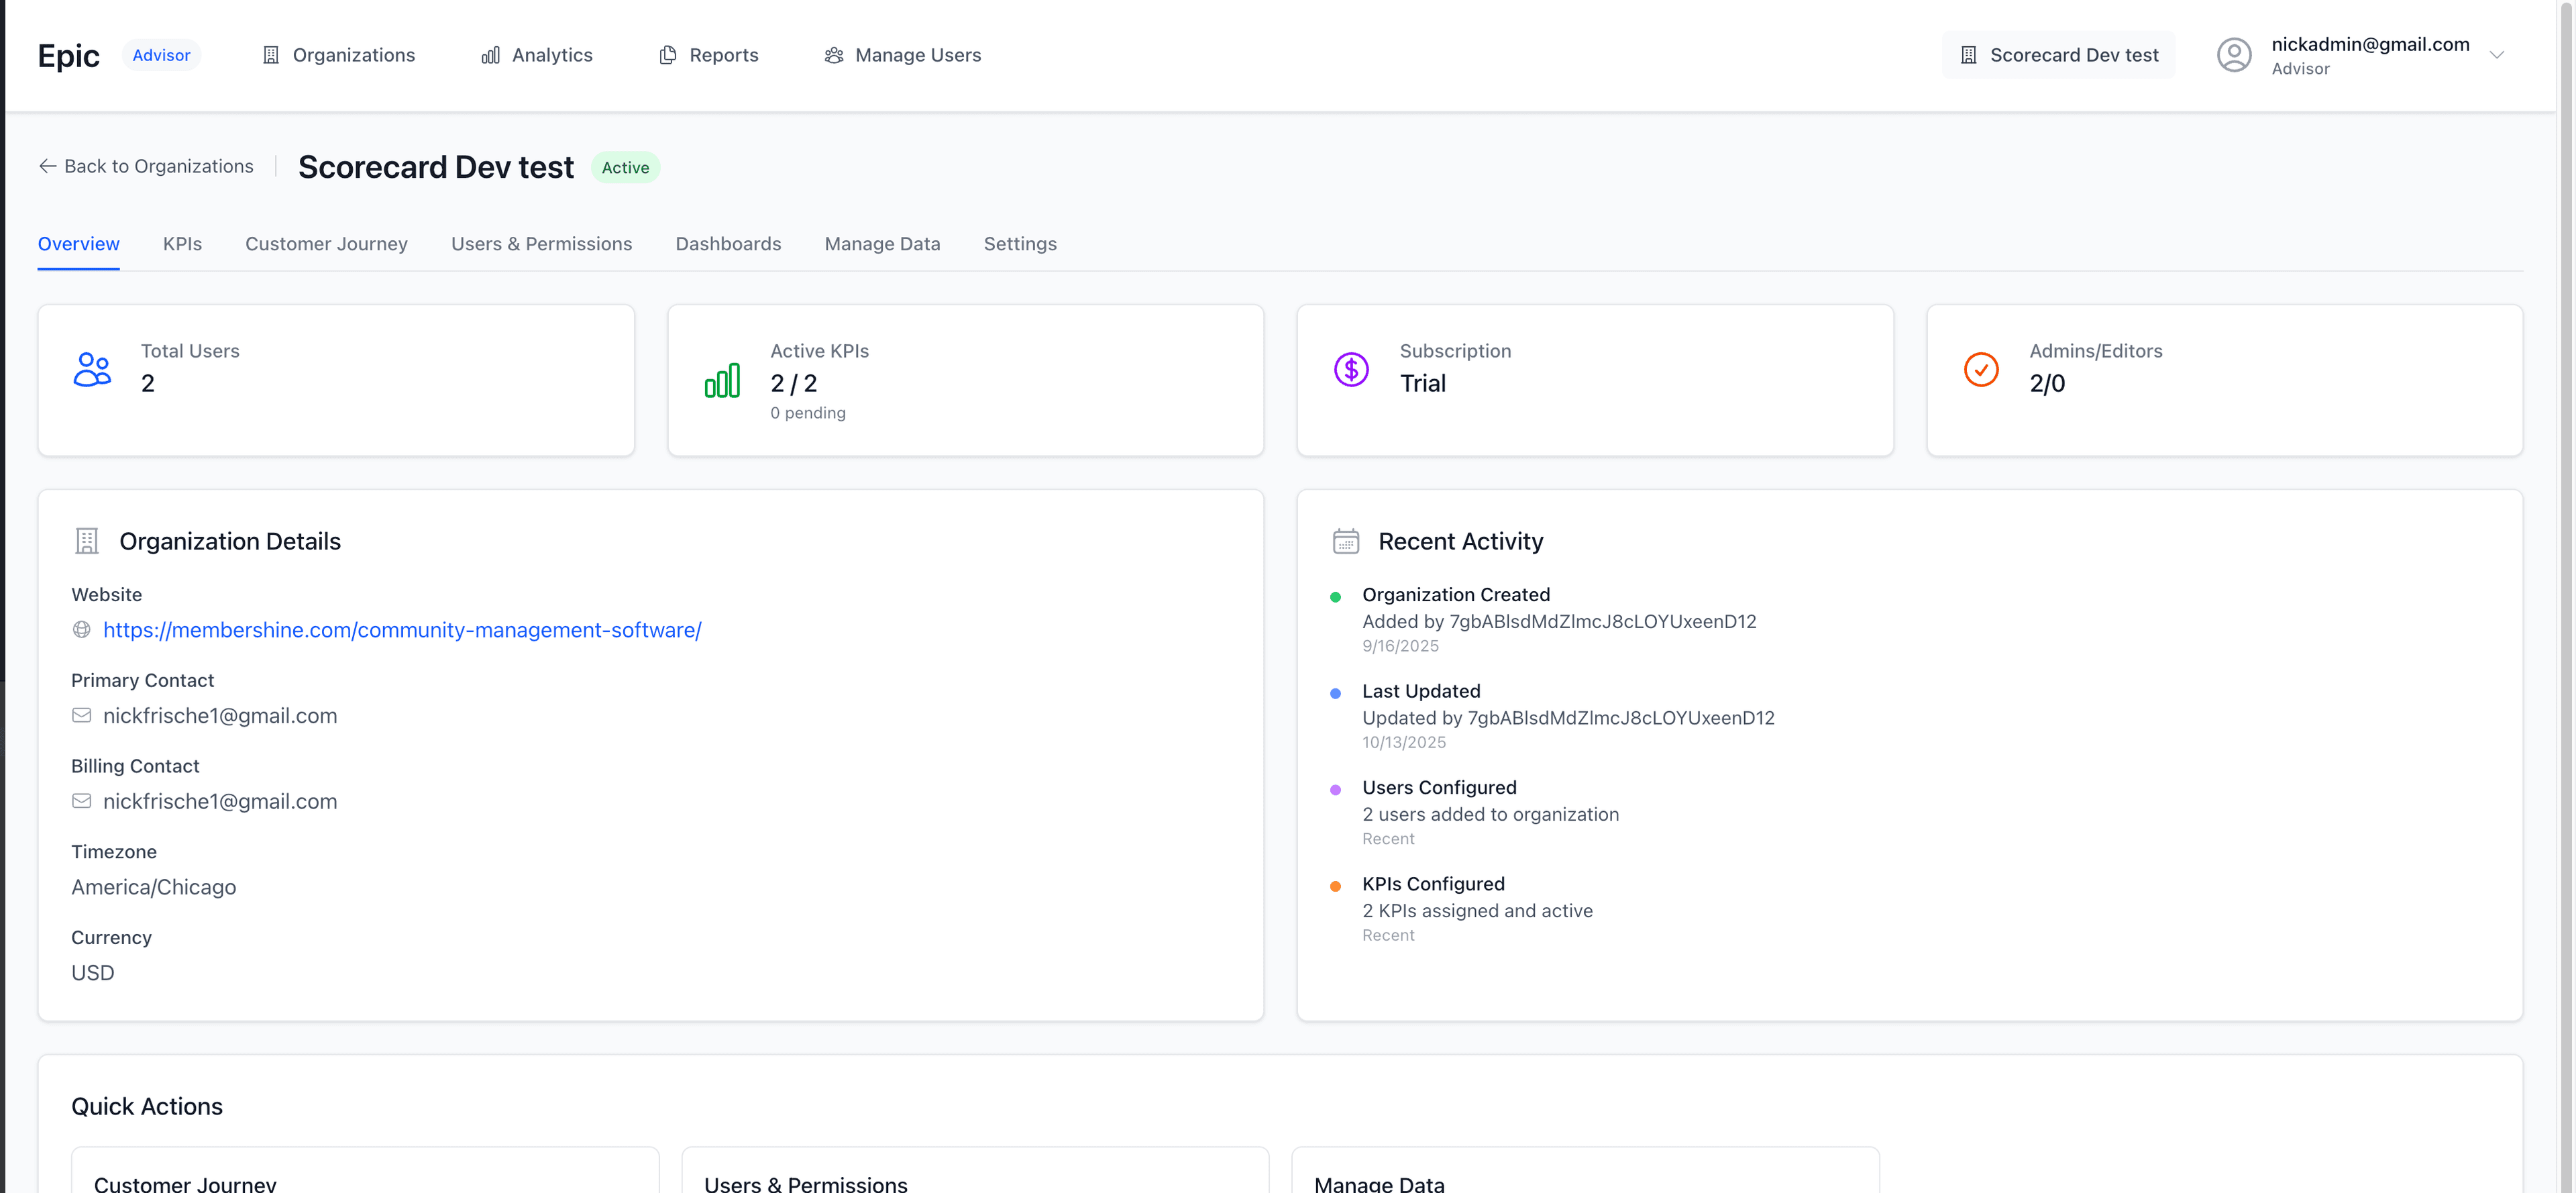
Task: Open the Scorecard Dev test organization switcher
Action: pyautogui.click(x=2058, y=54)
